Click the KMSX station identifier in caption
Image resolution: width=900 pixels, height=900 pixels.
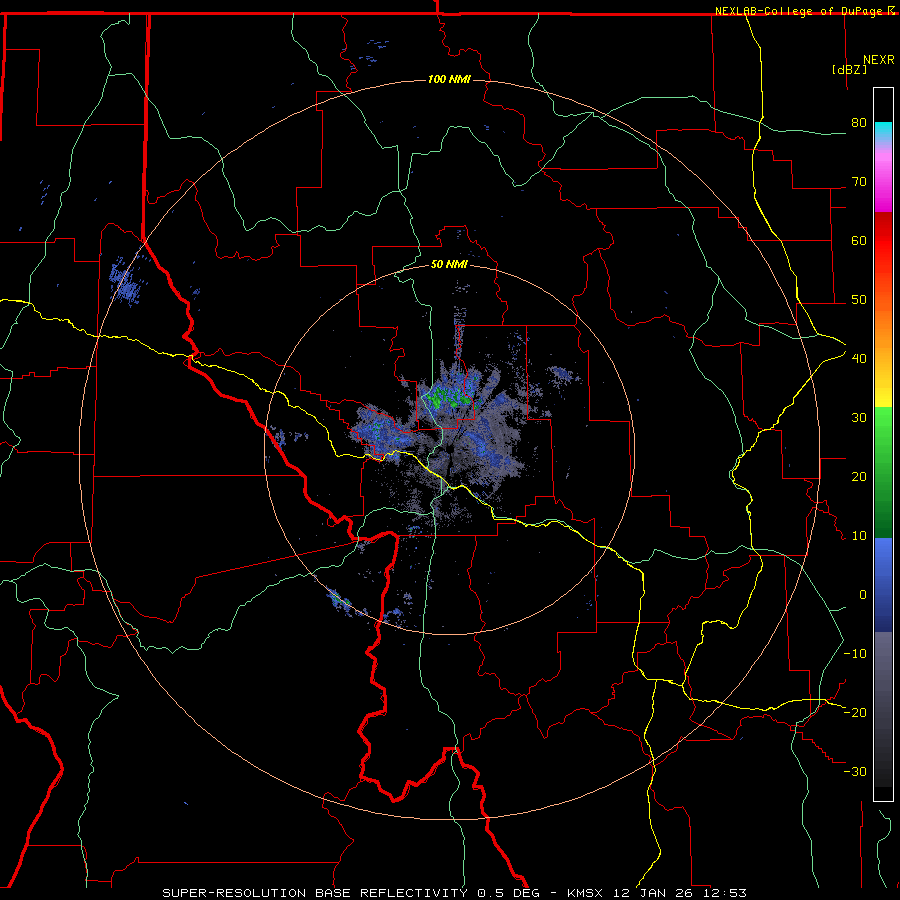pos(587,893)
